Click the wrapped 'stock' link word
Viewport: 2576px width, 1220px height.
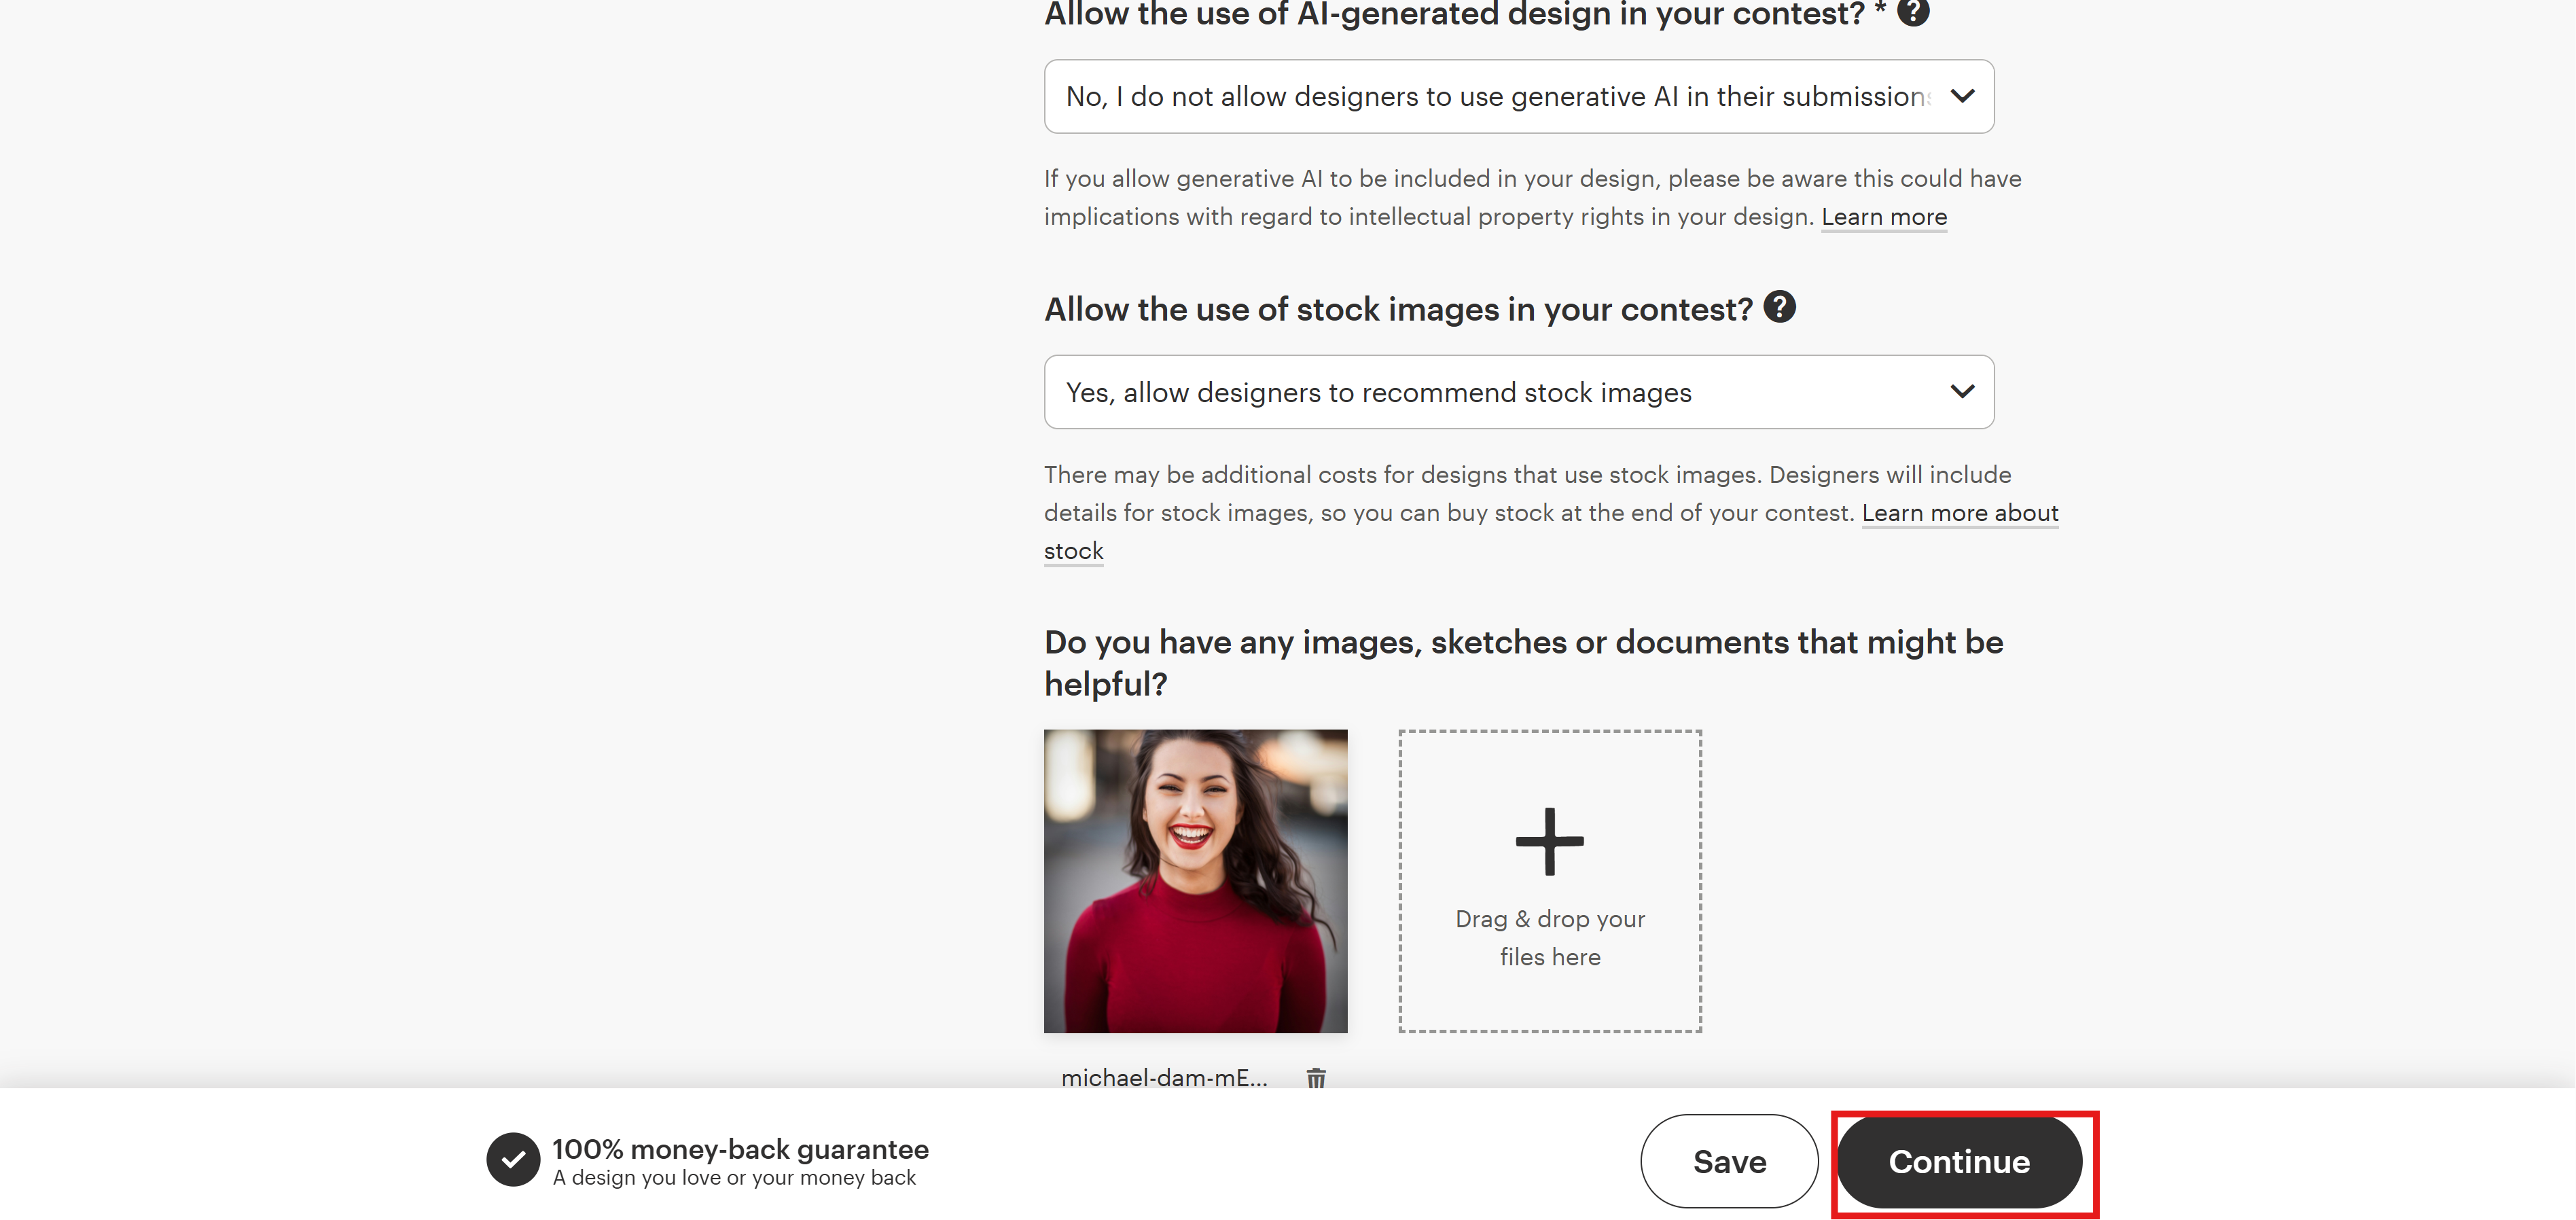1073,551
